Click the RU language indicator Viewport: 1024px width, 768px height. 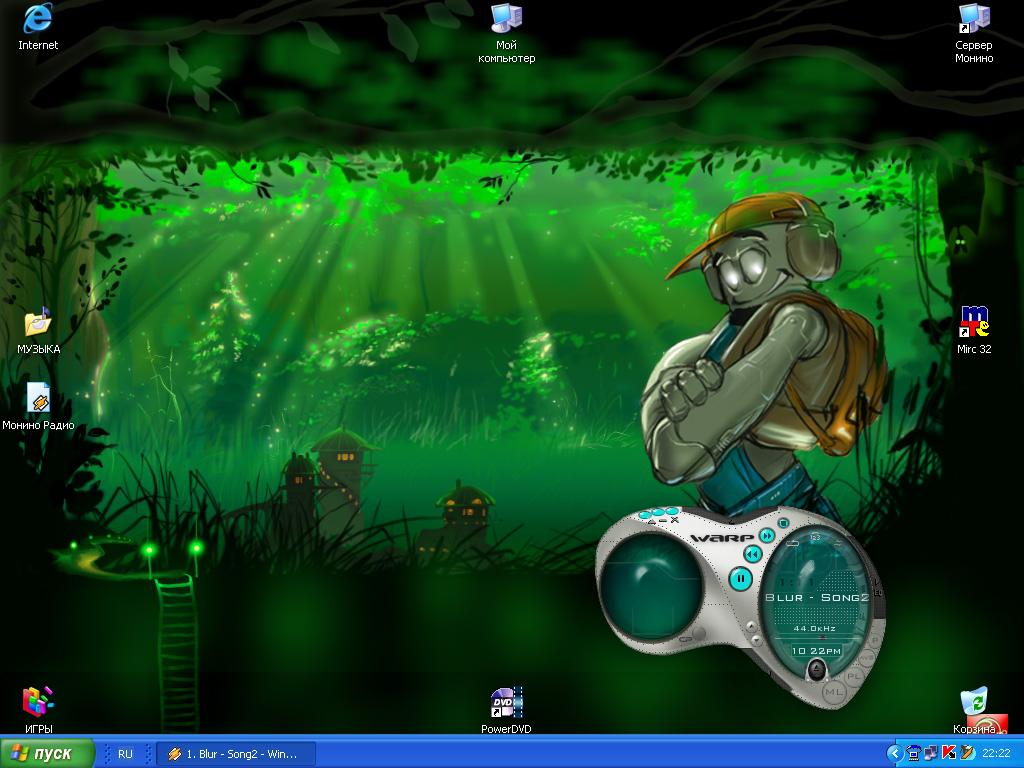coord(125,754)
